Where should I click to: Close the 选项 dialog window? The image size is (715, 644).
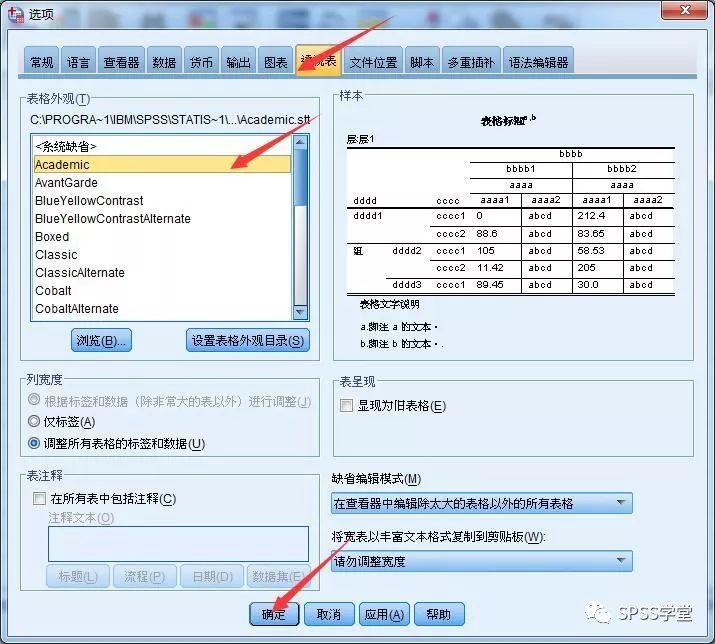coord(685,10)
